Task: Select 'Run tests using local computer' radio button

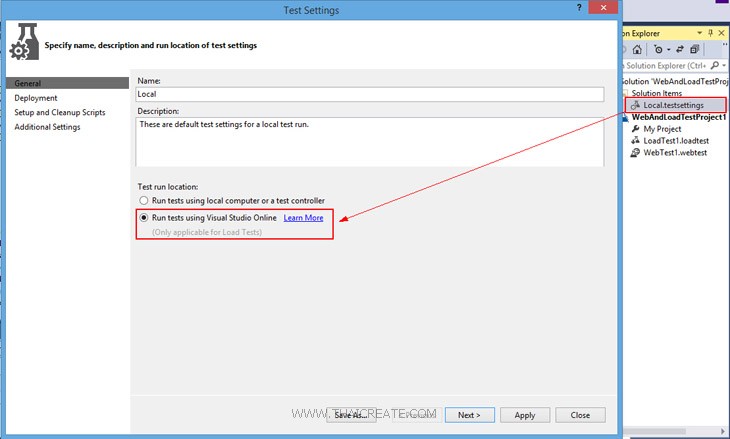Action: click(x=144, y=201)
